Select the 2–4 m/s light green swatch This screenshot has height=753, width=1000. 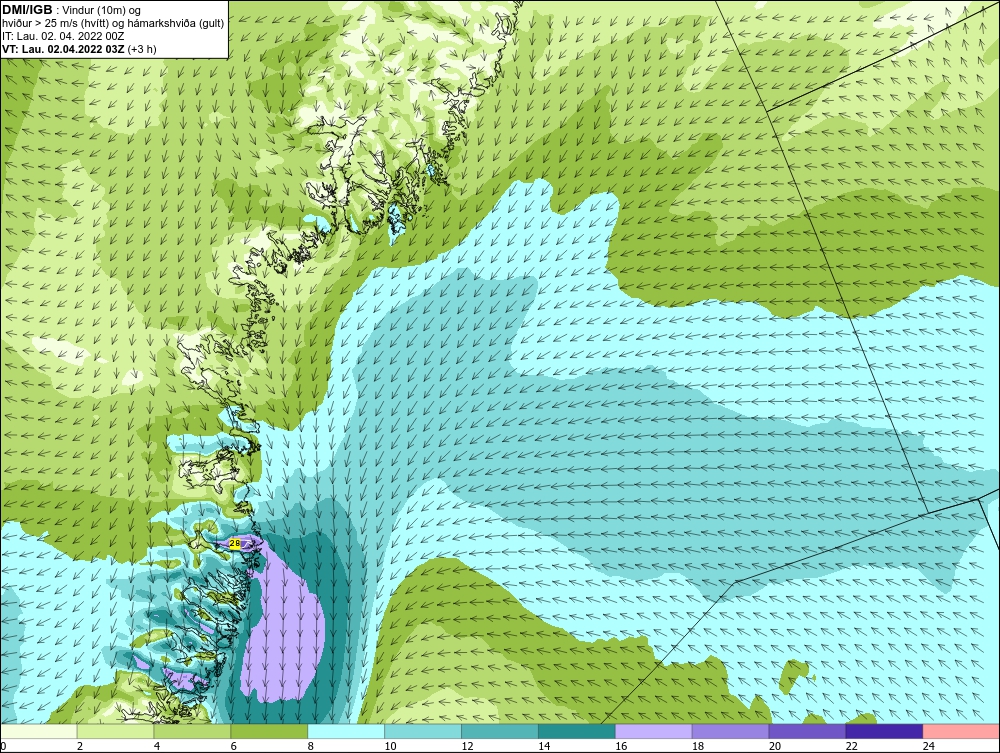coord(115,731)
